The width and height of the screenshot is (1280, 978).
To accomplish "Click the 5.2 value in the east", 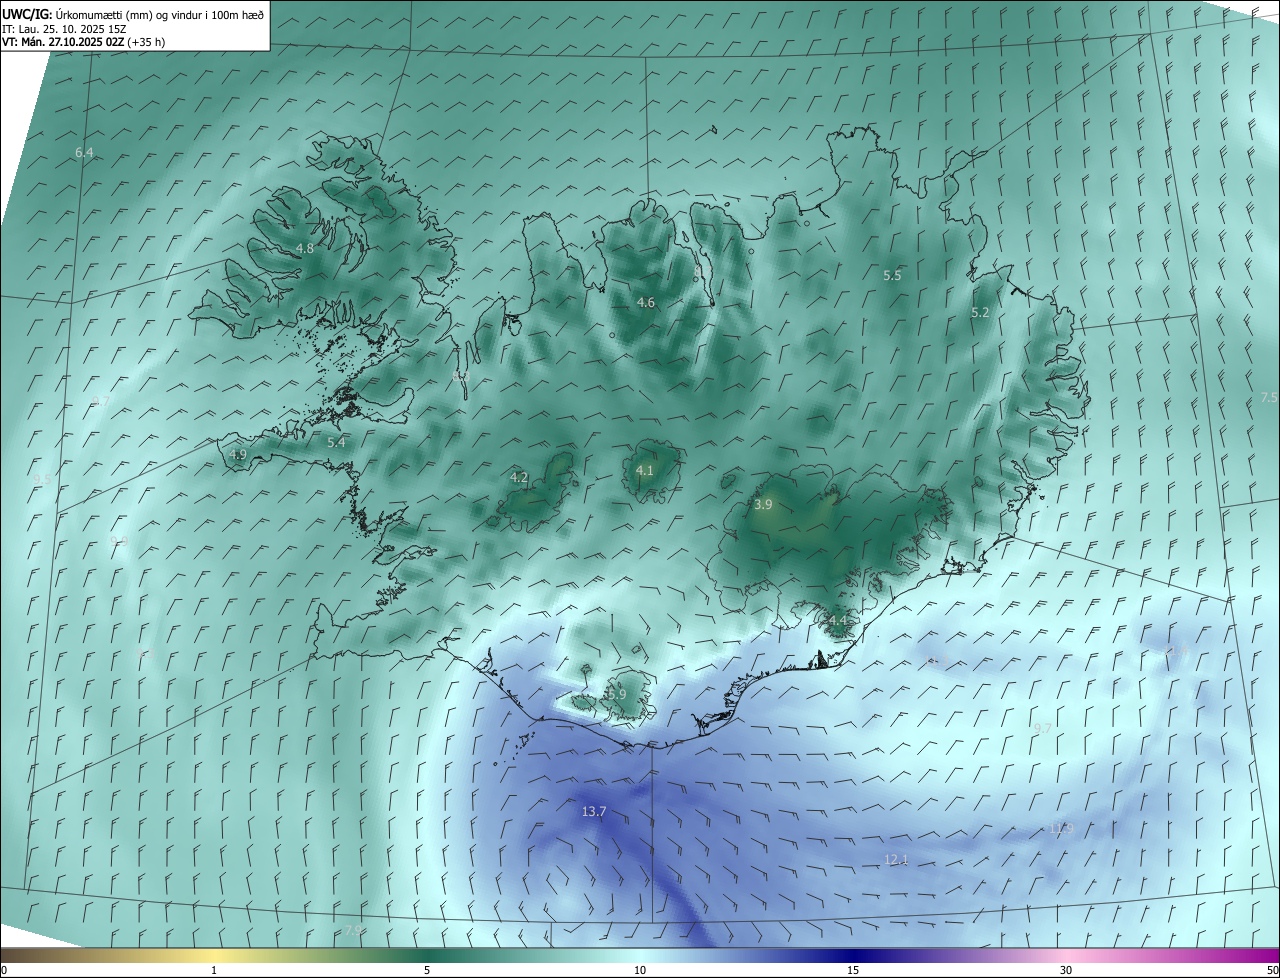I will coord(980,313).
